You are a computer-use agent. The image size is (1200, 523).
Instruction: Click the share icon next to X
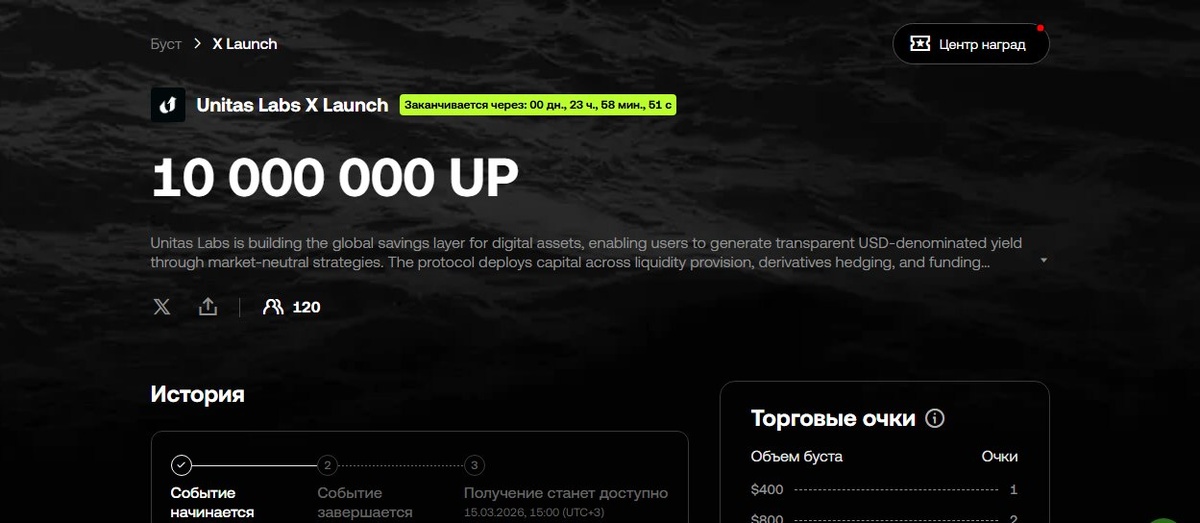(208, 307)
